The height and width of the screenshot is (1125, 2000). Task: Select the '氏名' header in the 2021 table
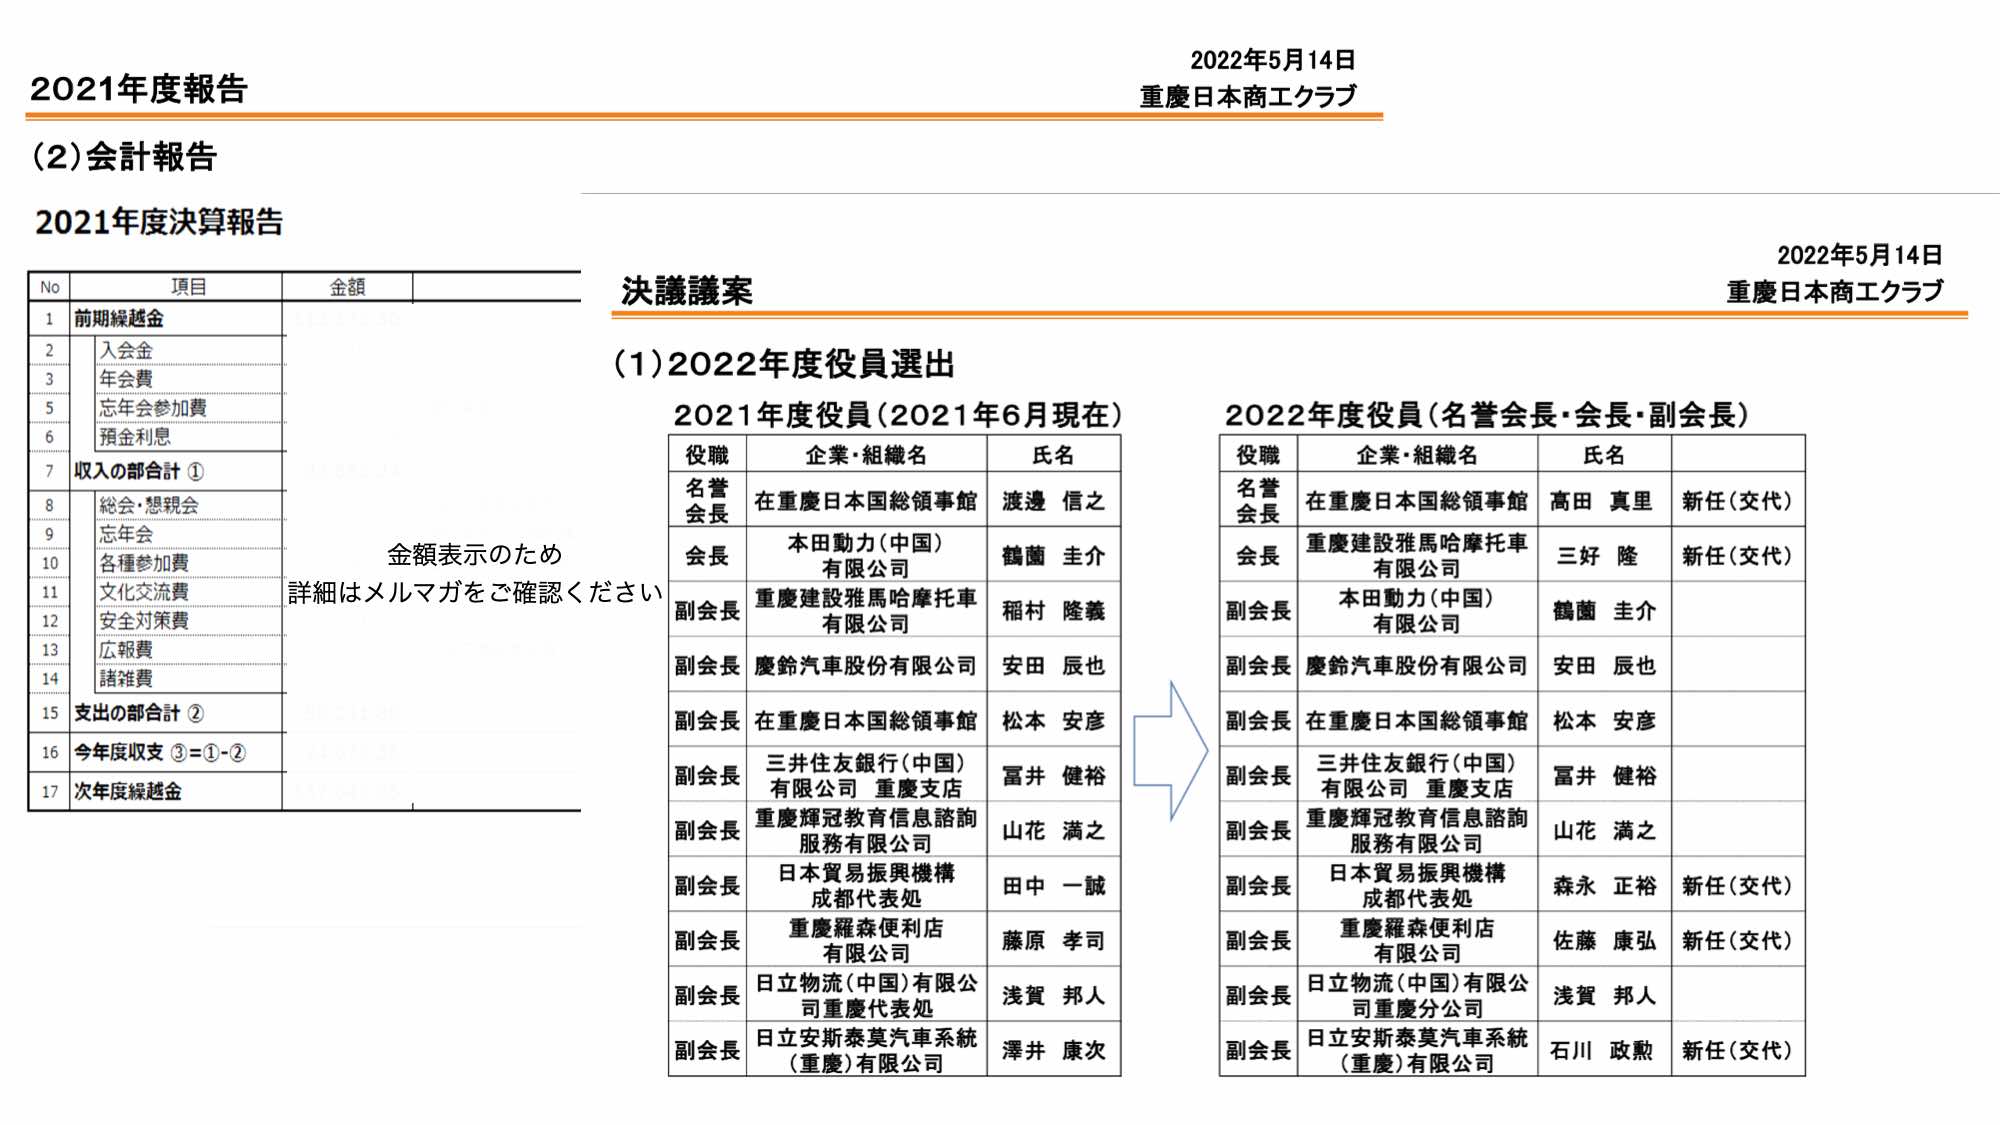pos(1053,456)
